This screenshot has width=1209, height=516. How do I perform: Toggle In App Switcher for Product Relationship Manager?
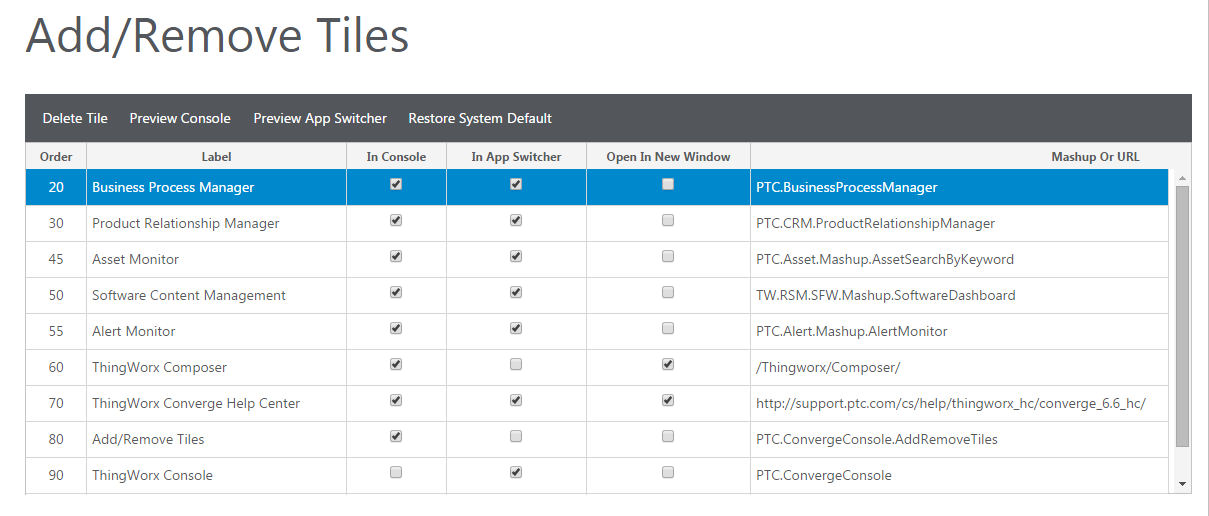click(516, 220)
